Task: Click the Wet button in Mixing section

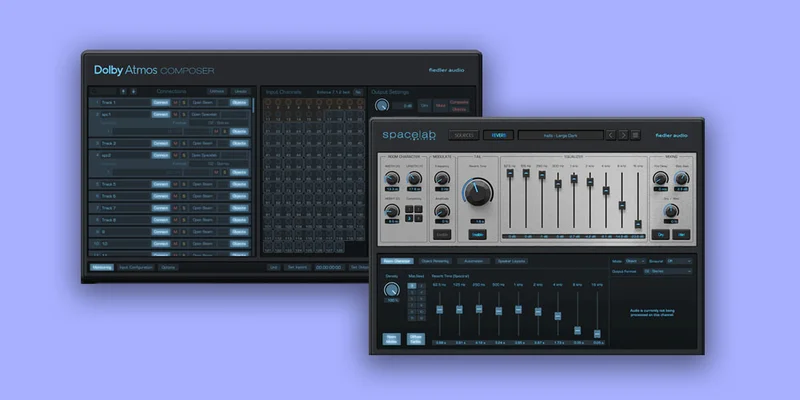Action: pos(681,235)
